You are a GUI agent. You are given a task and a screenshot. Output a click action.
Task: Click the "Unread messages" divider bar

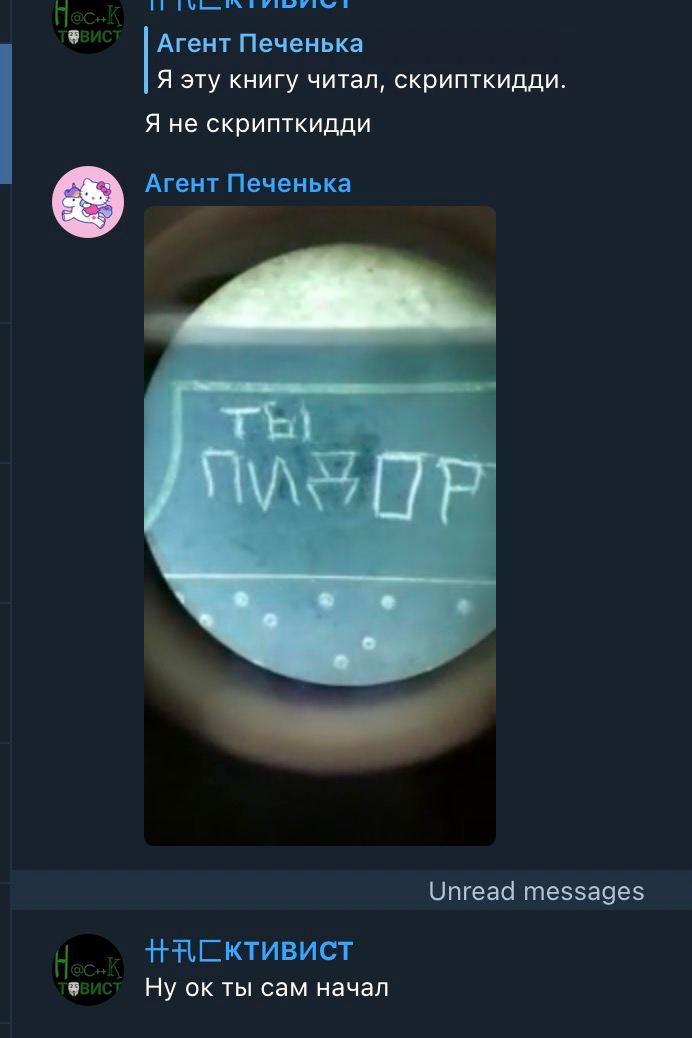[x=352, y=891]
